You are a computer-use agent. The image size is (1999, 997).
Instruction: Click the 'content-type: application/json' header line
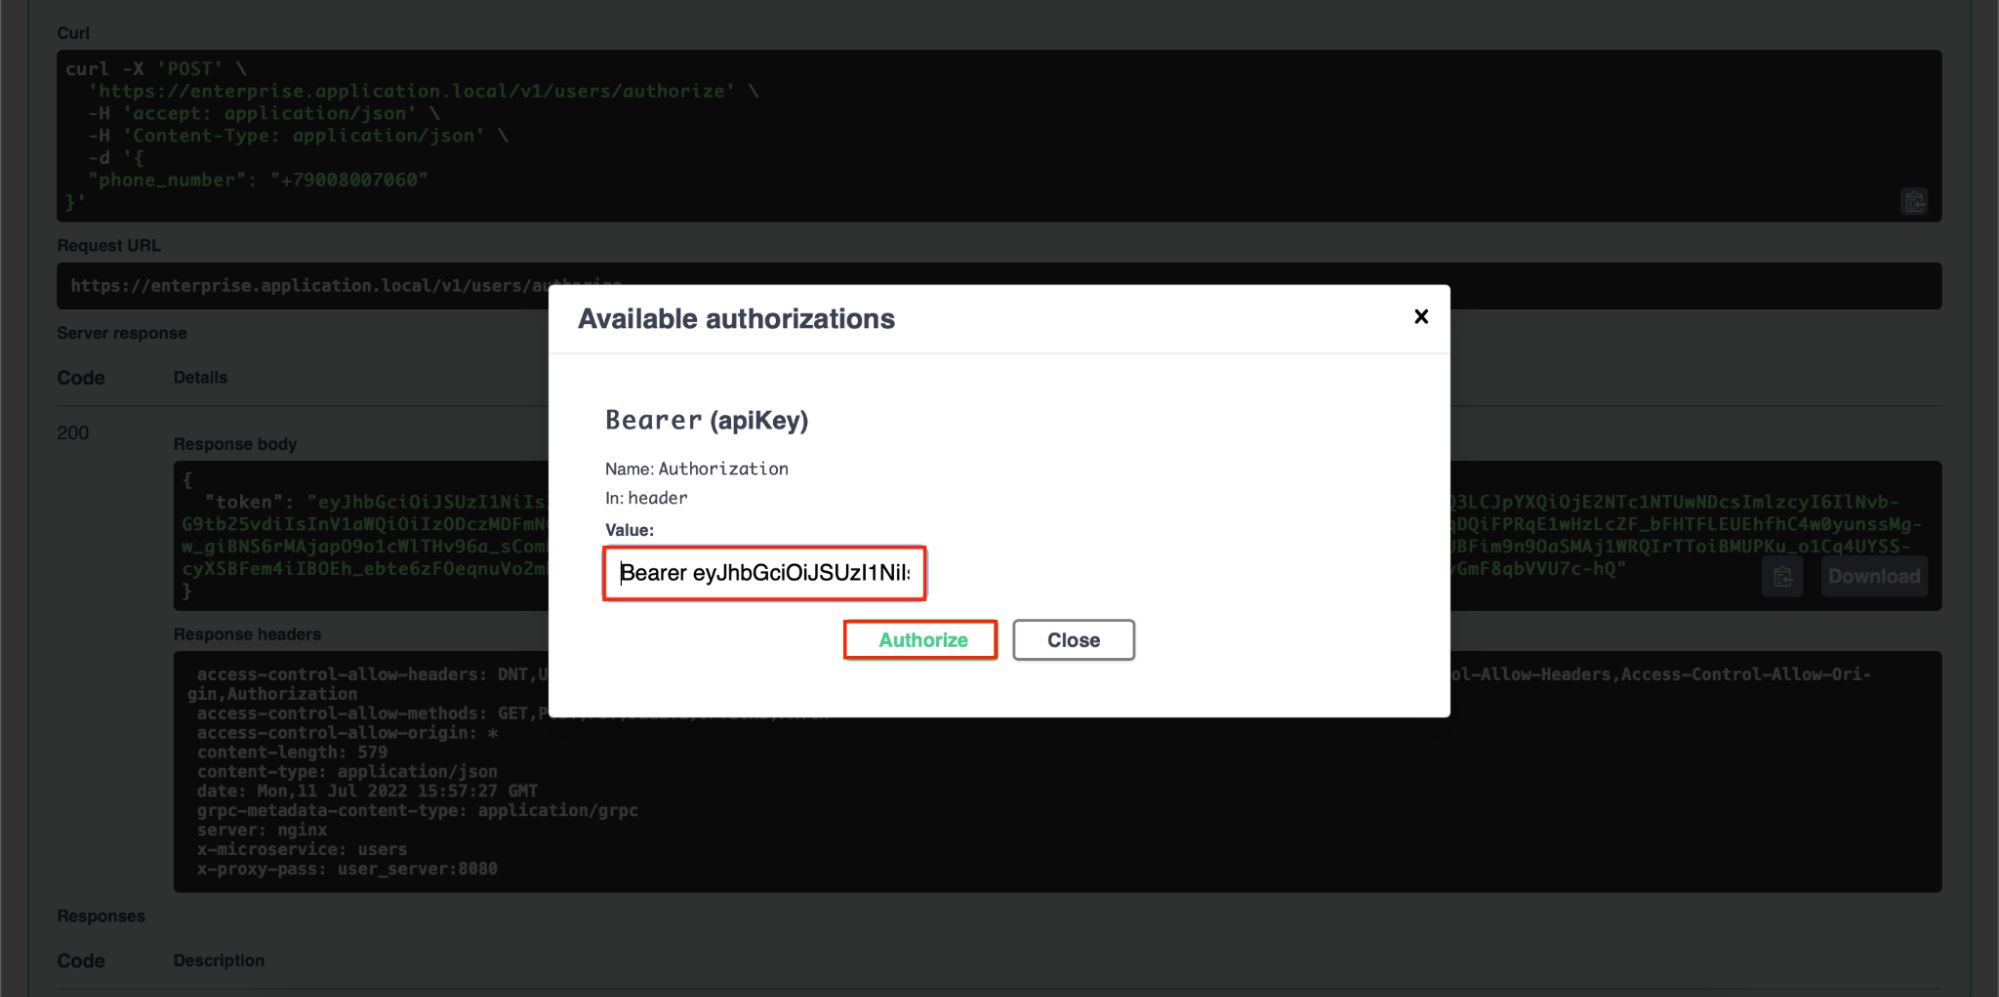coord(347,772)
